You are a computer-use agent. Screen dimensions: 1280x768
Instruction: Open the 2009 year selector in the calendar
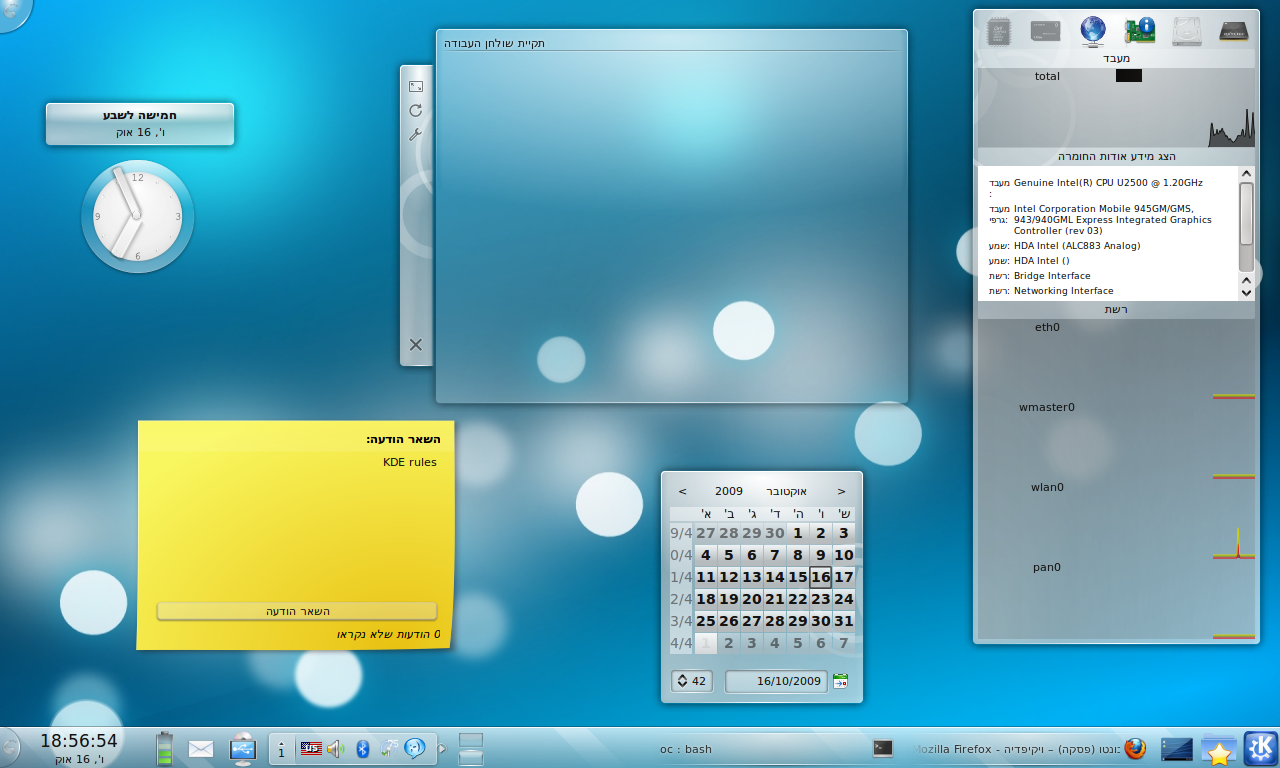click(x=728, y=491)
